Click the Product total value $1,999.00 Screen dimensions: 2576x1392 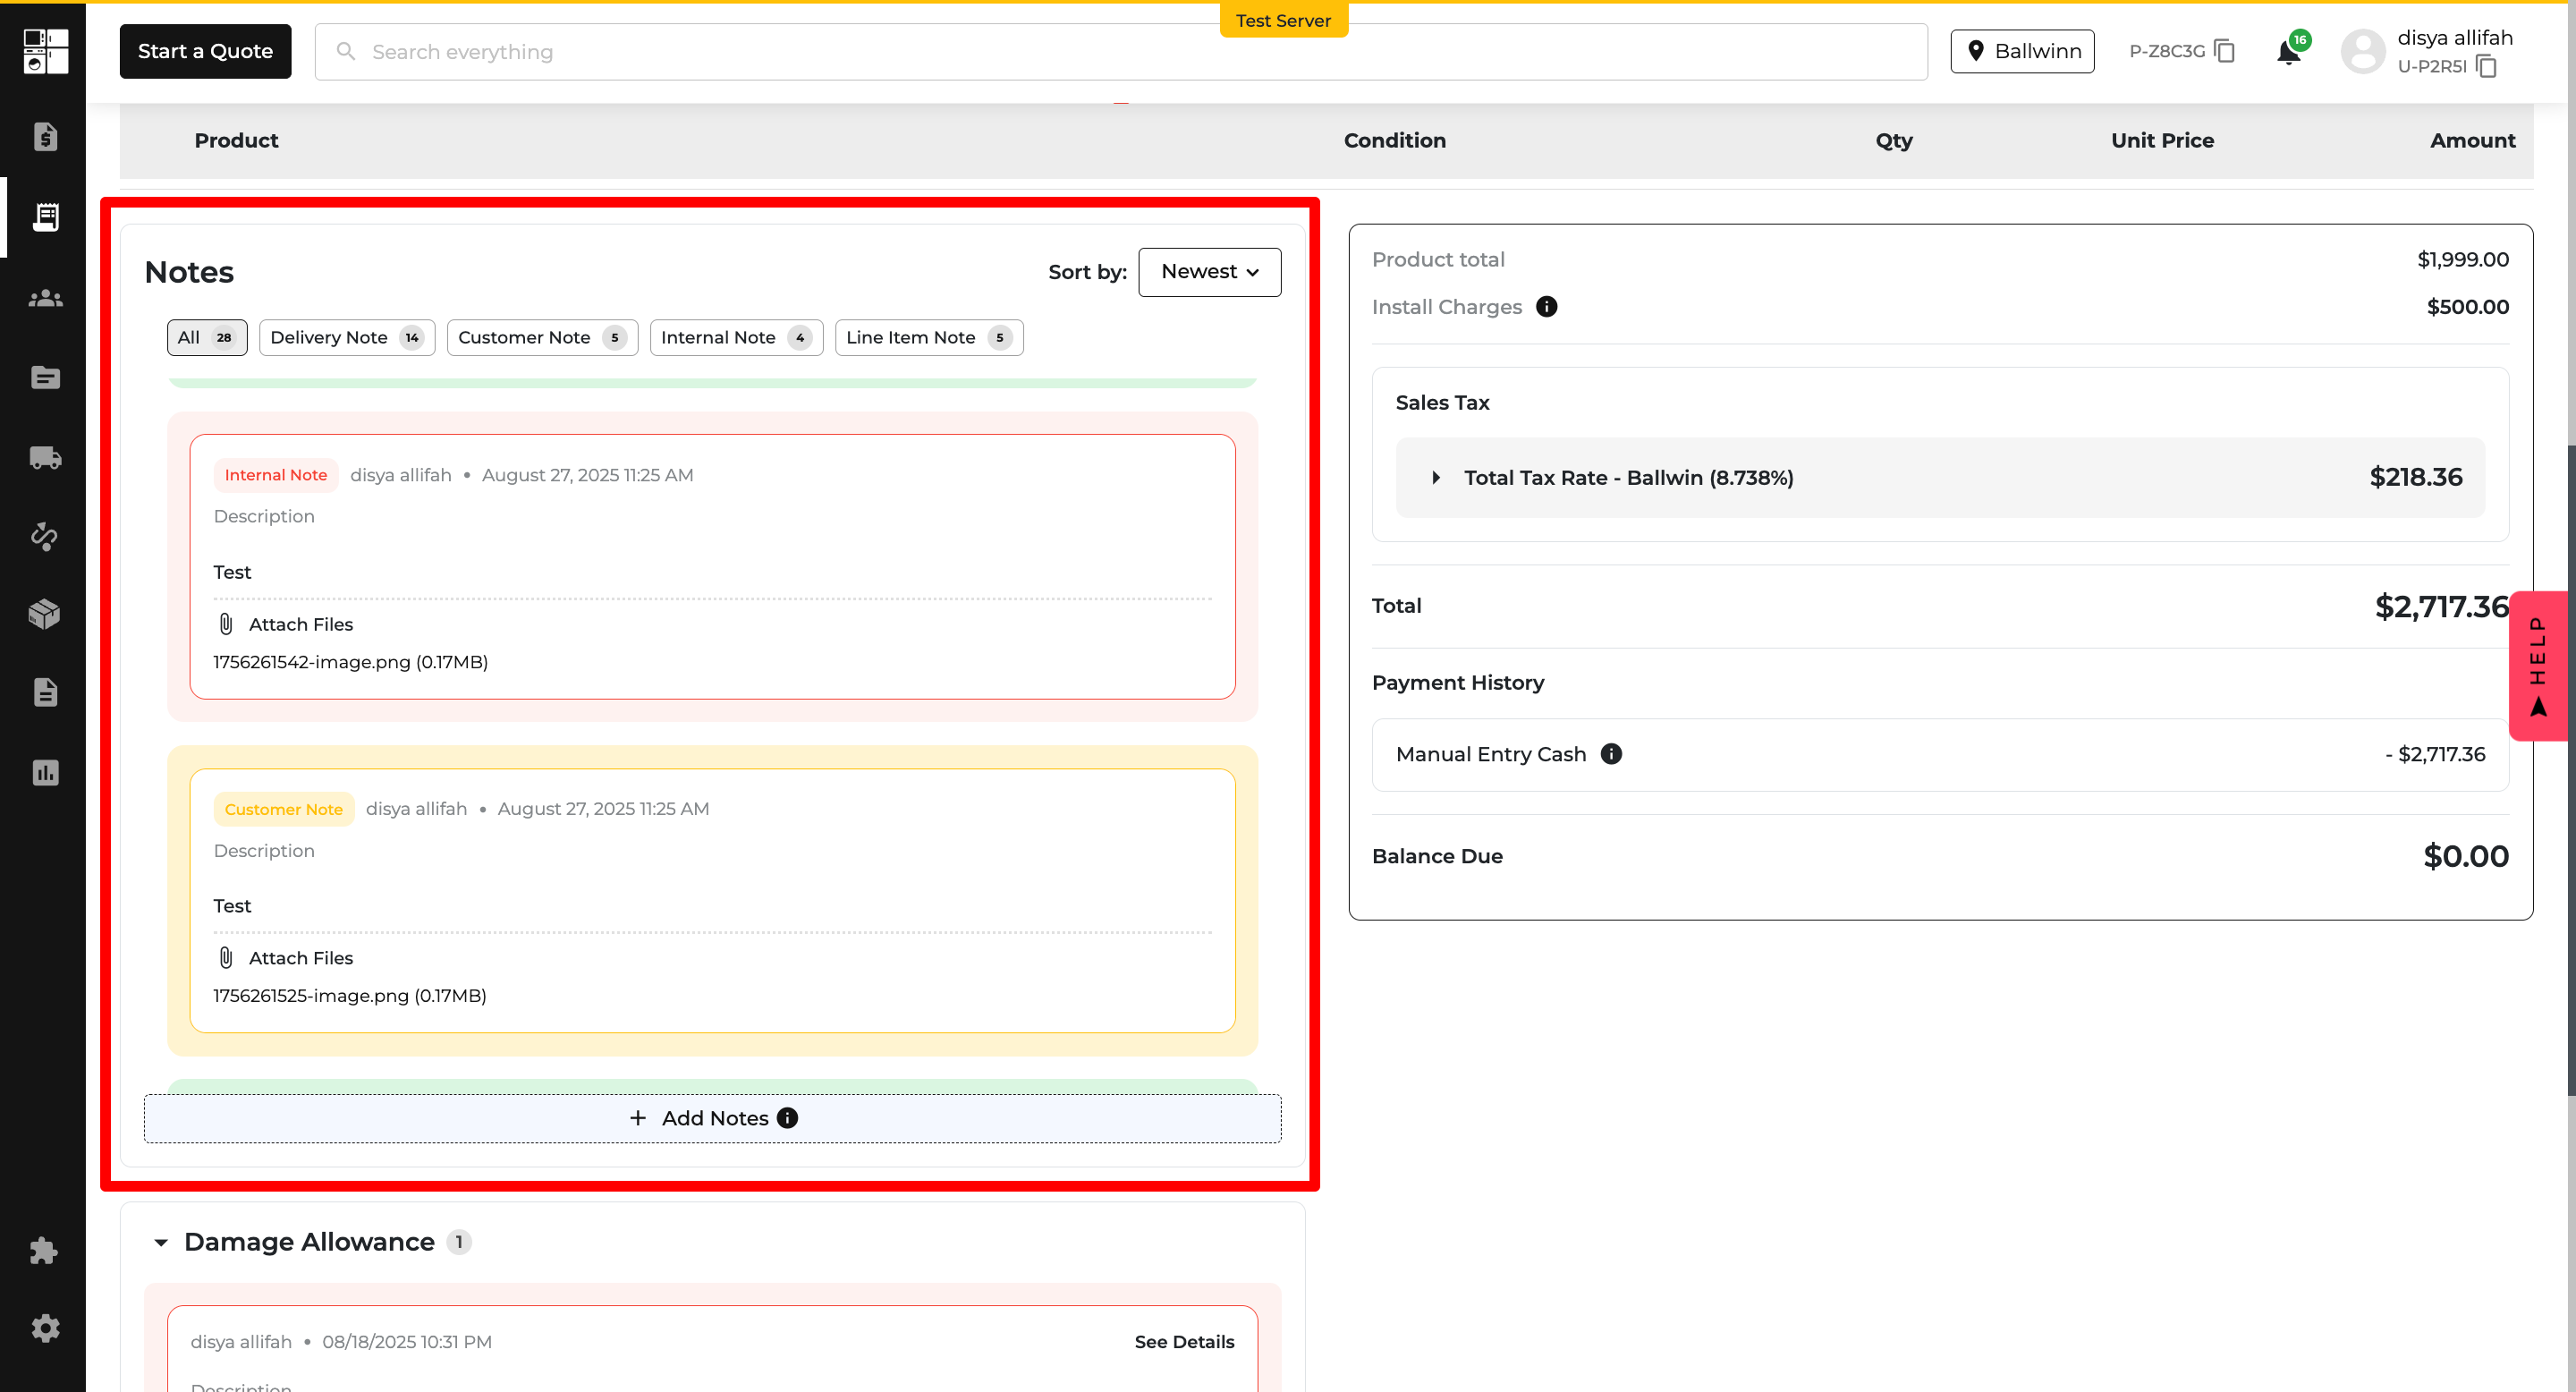pos(2463,260)
